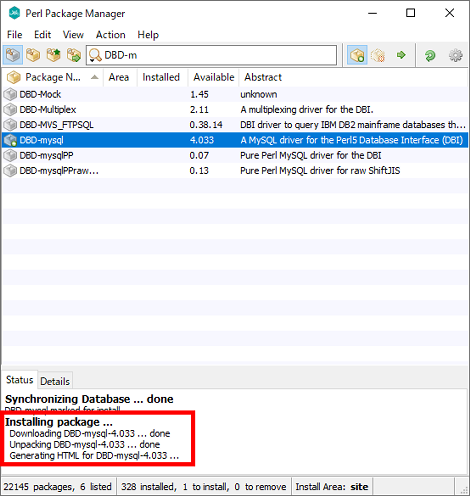Click the marked-for-install icon beside DBD-mysql
Screen dimensions: 470x496
point(10,140)
